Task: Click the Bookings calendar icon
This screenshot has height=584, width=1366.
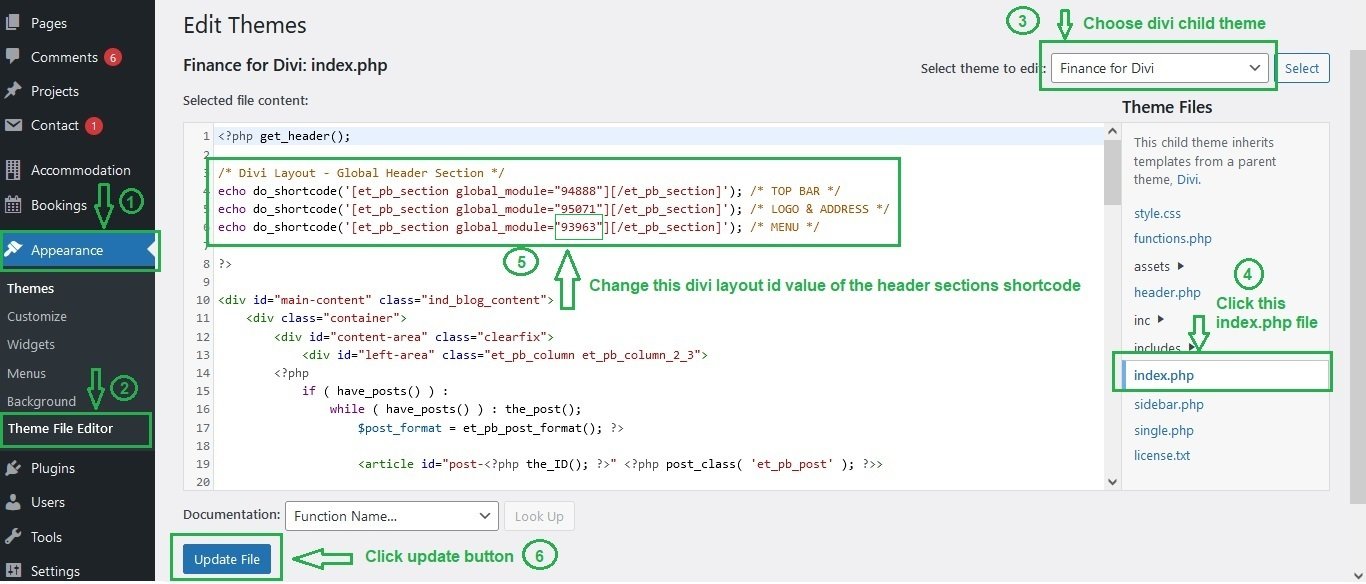Action: point(13,205)
